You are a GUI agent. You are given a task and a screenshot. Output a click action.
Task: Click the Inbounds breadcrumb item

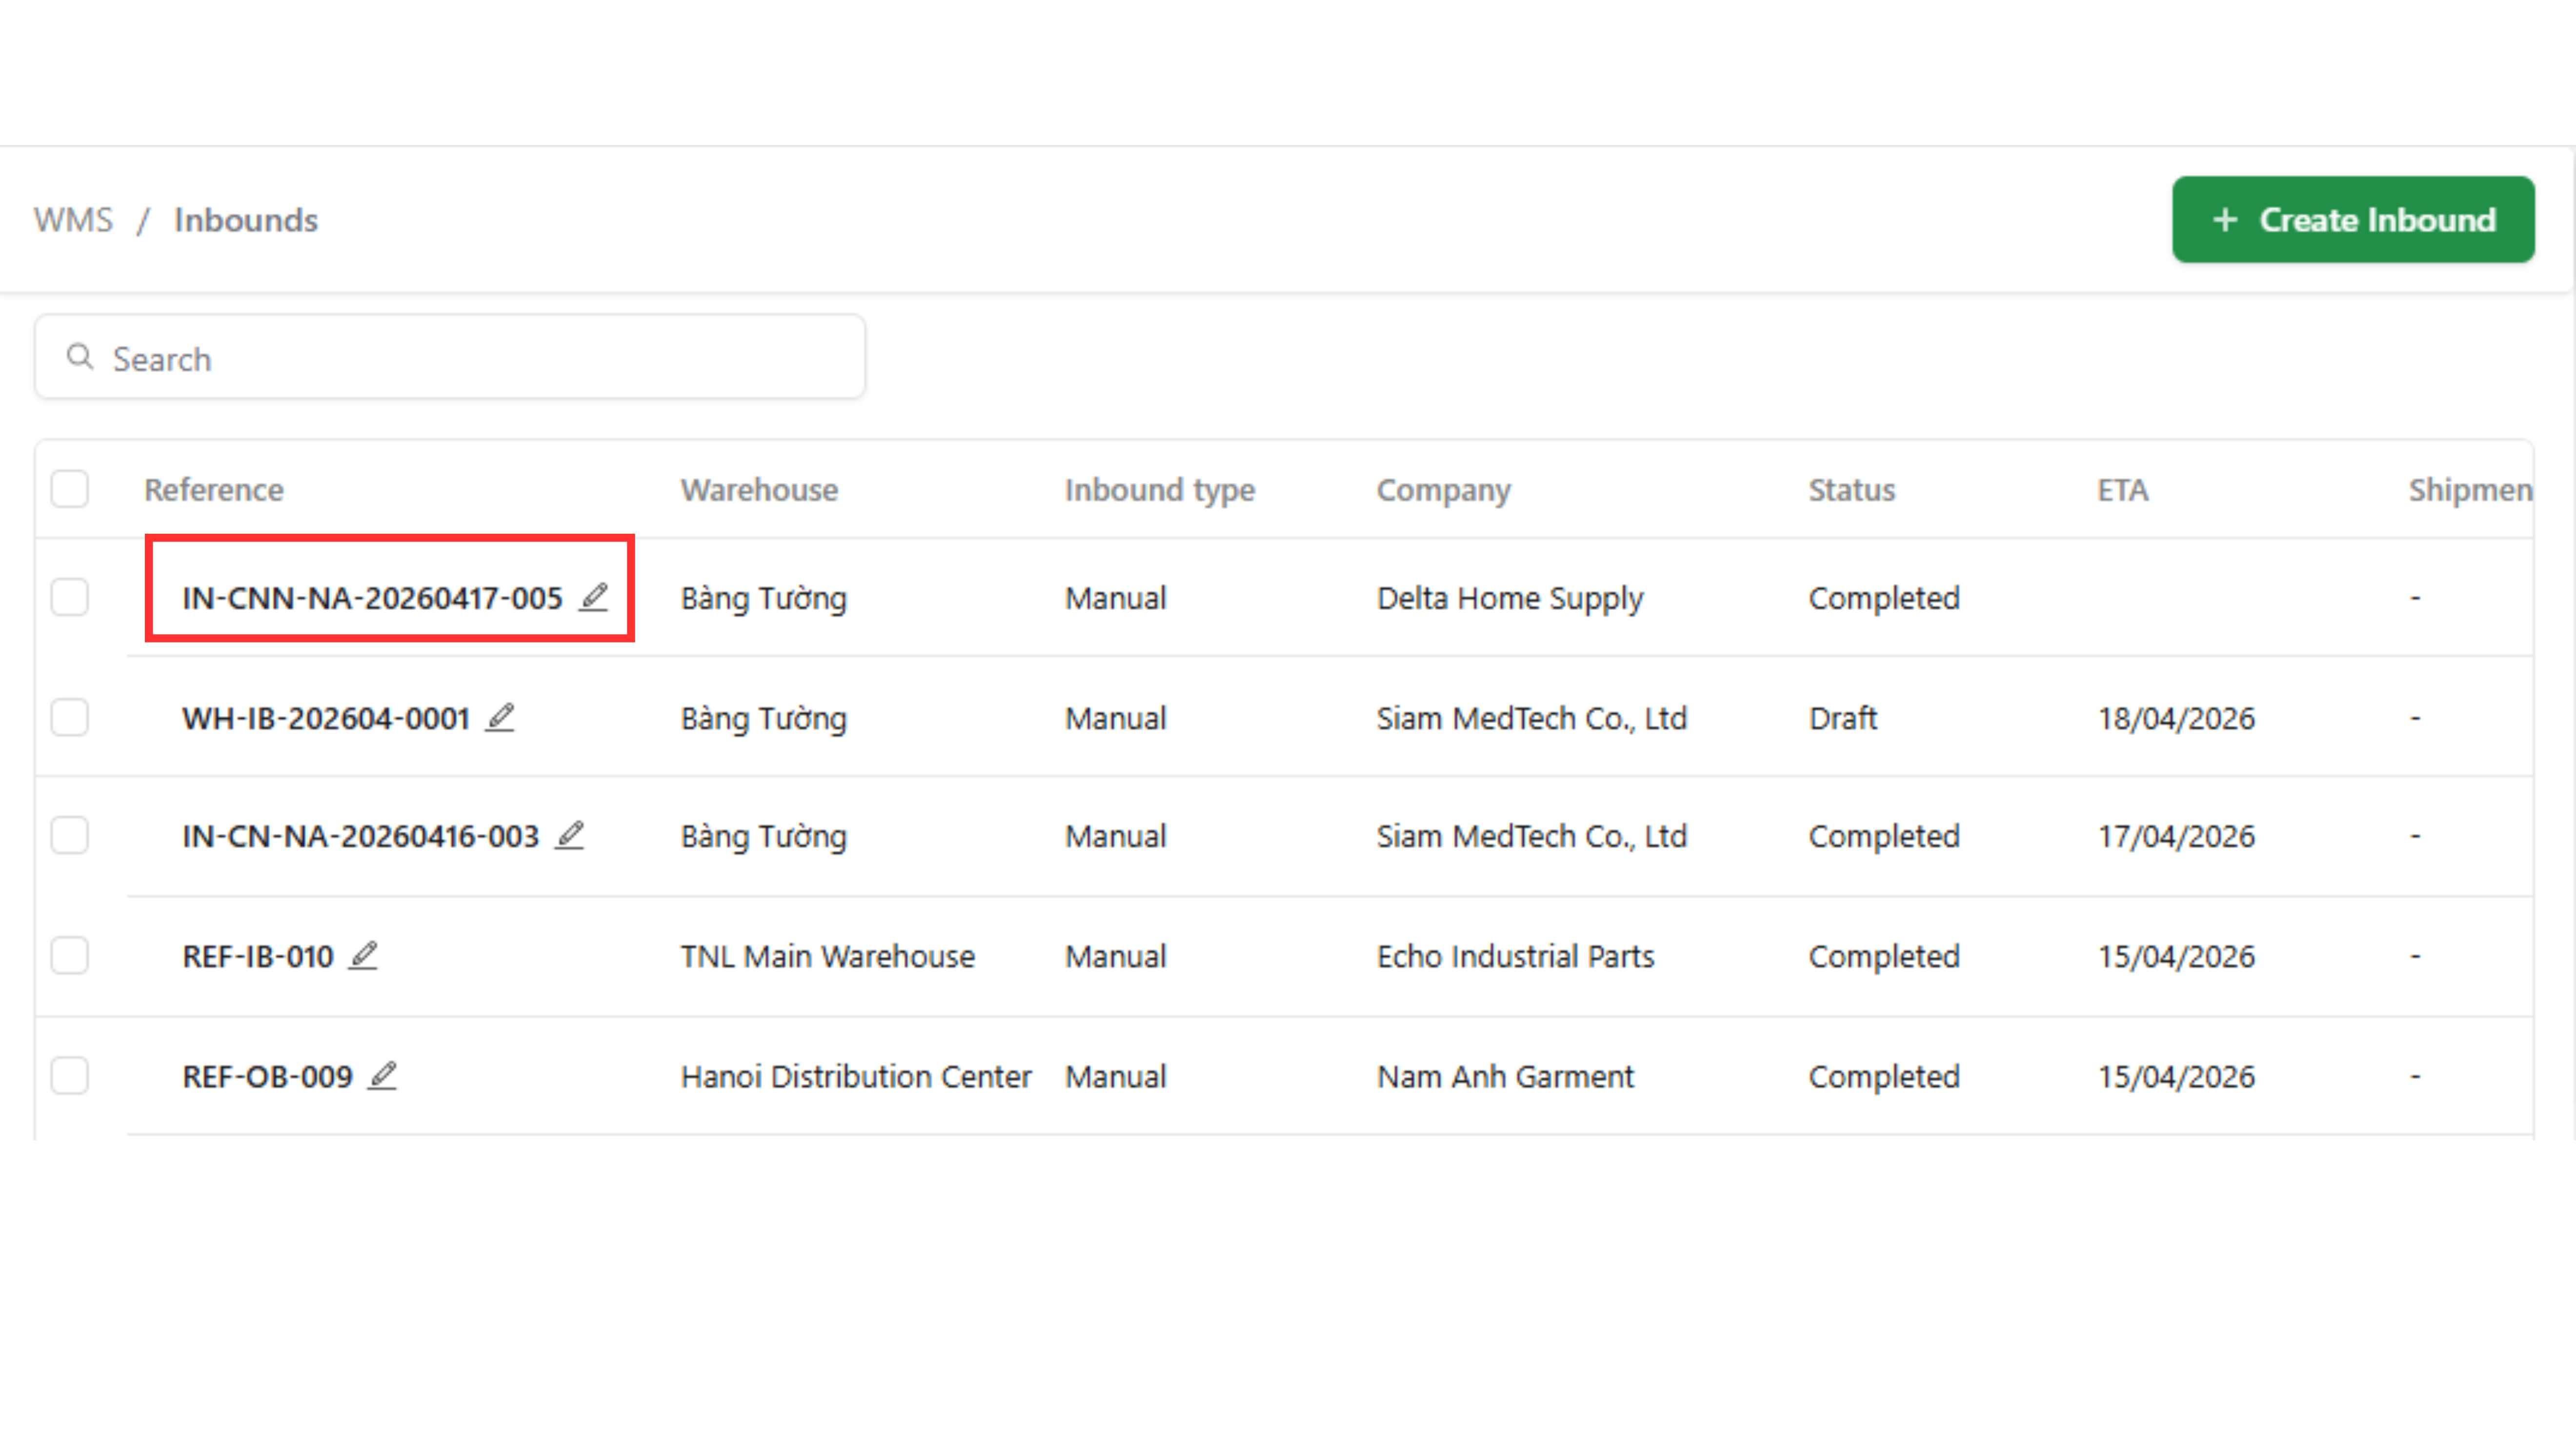pos(246,220)
